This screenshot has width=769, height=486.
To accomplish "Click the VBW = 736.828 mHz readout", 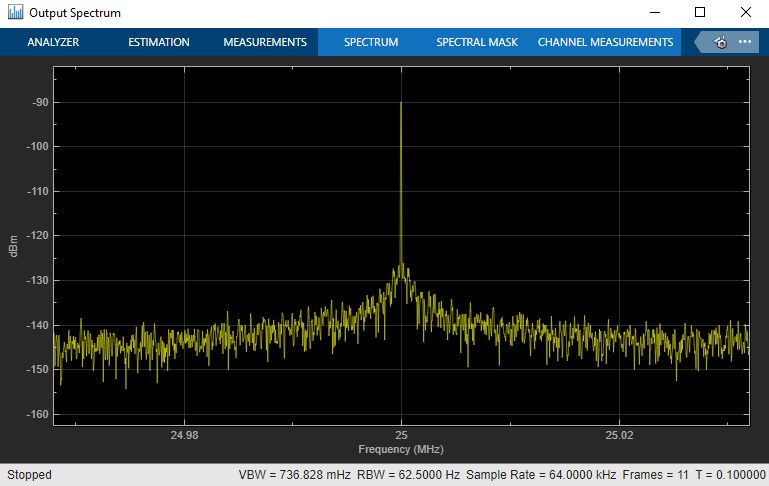I will click(295, 475).
